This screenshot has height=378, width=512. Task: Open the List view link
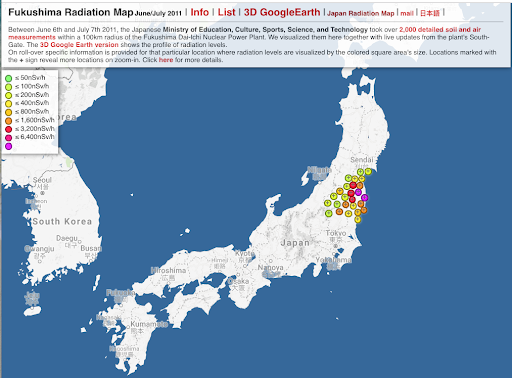point(226,12)
